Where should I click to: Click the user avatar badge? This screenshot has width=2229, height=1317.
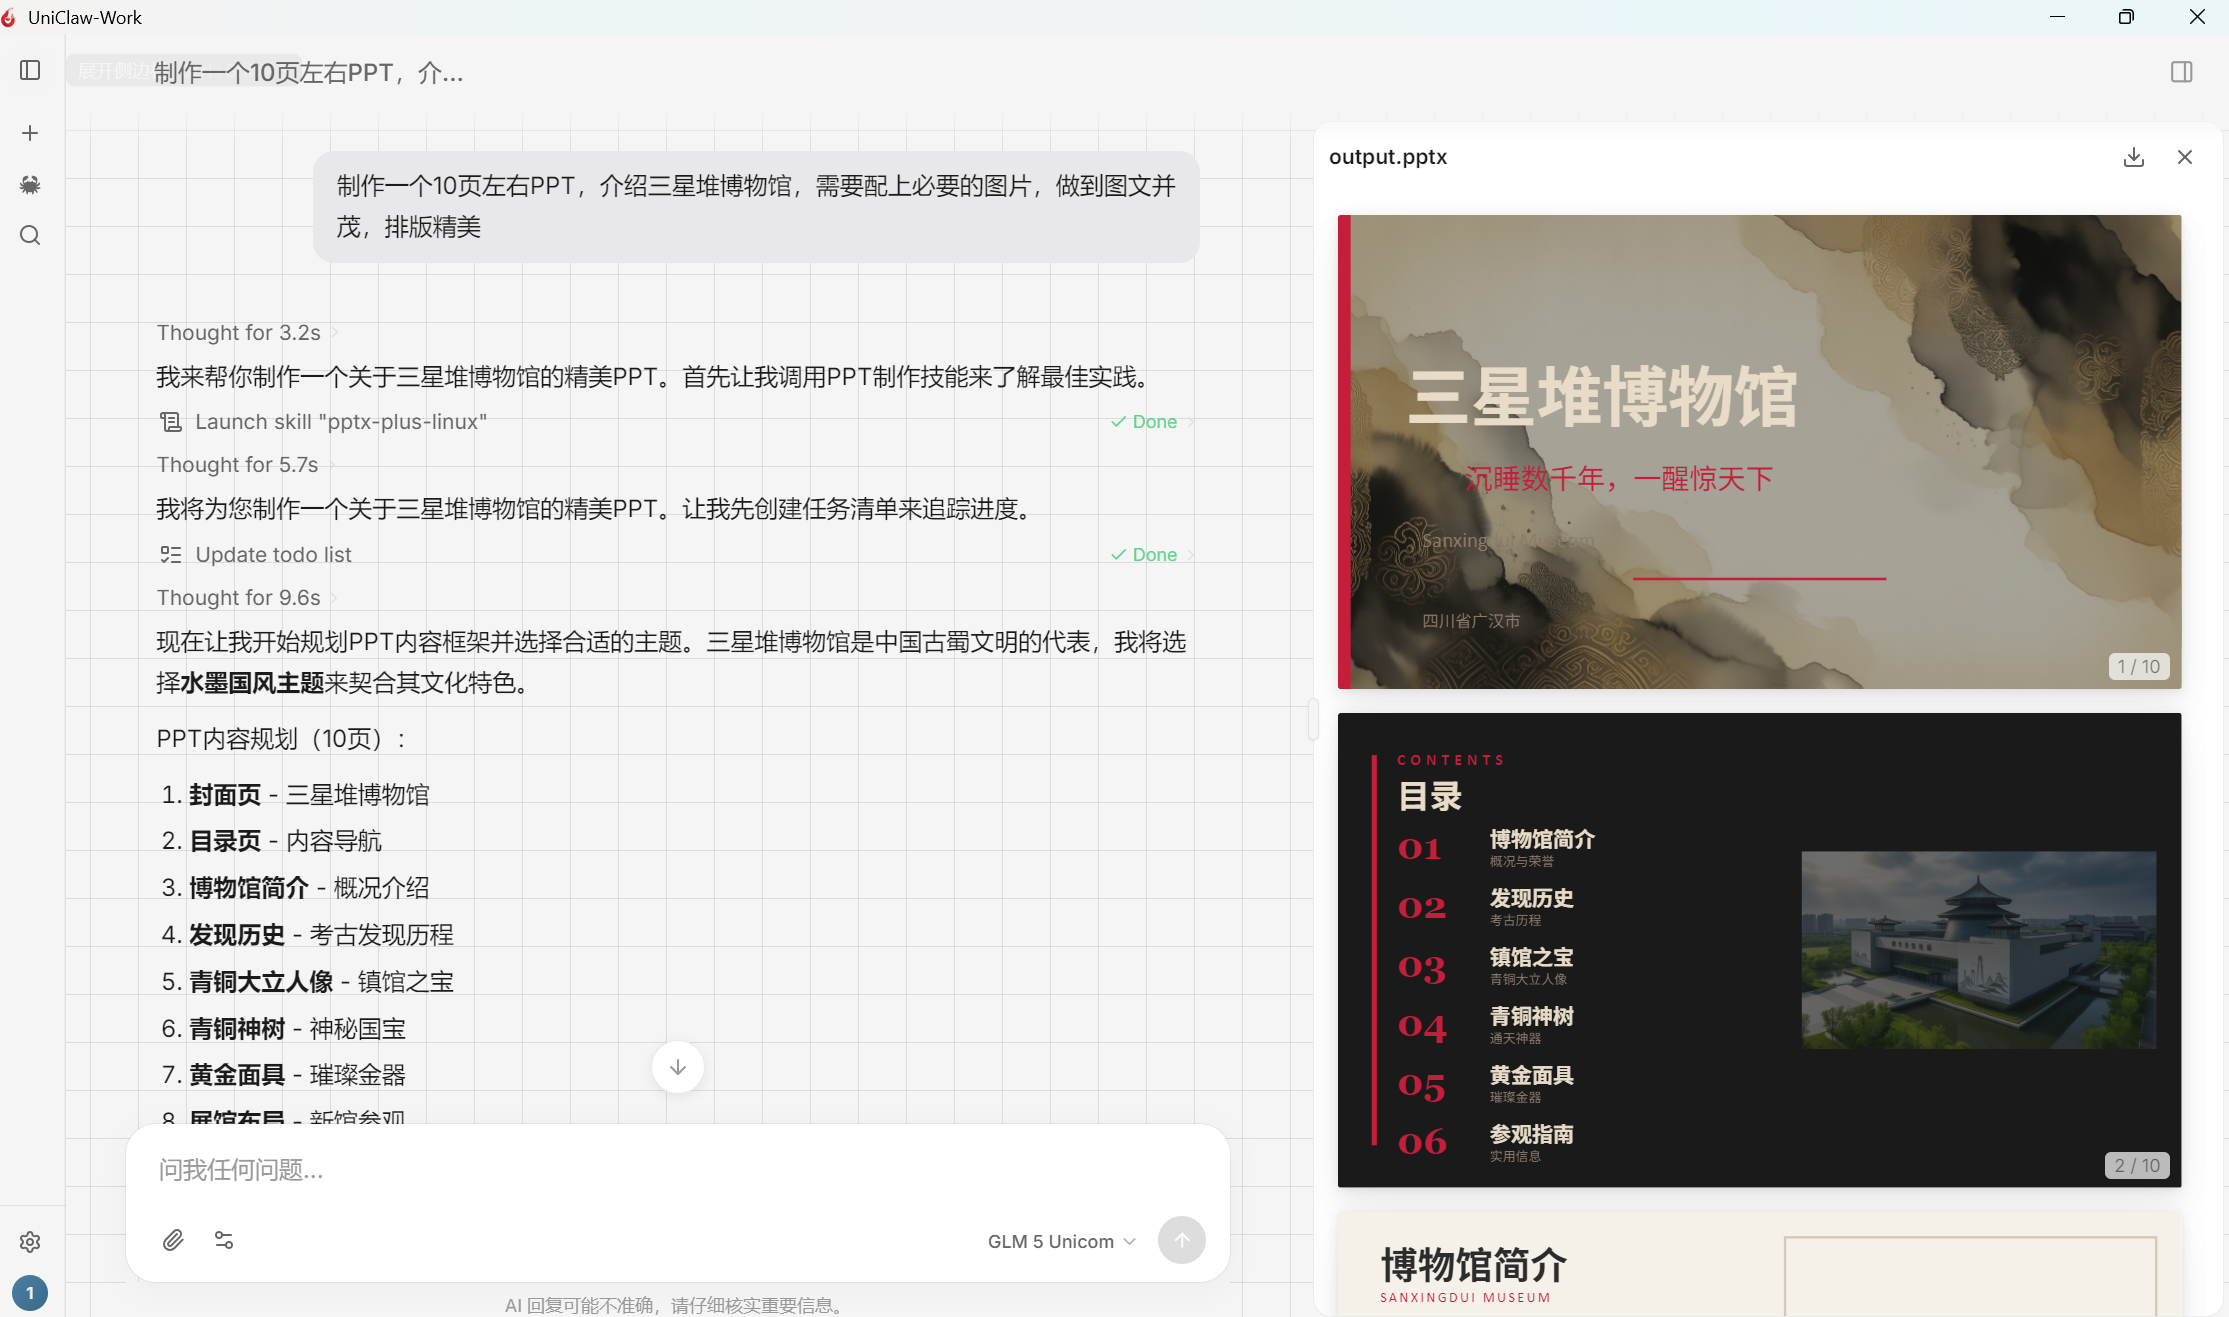(30, 1292)
